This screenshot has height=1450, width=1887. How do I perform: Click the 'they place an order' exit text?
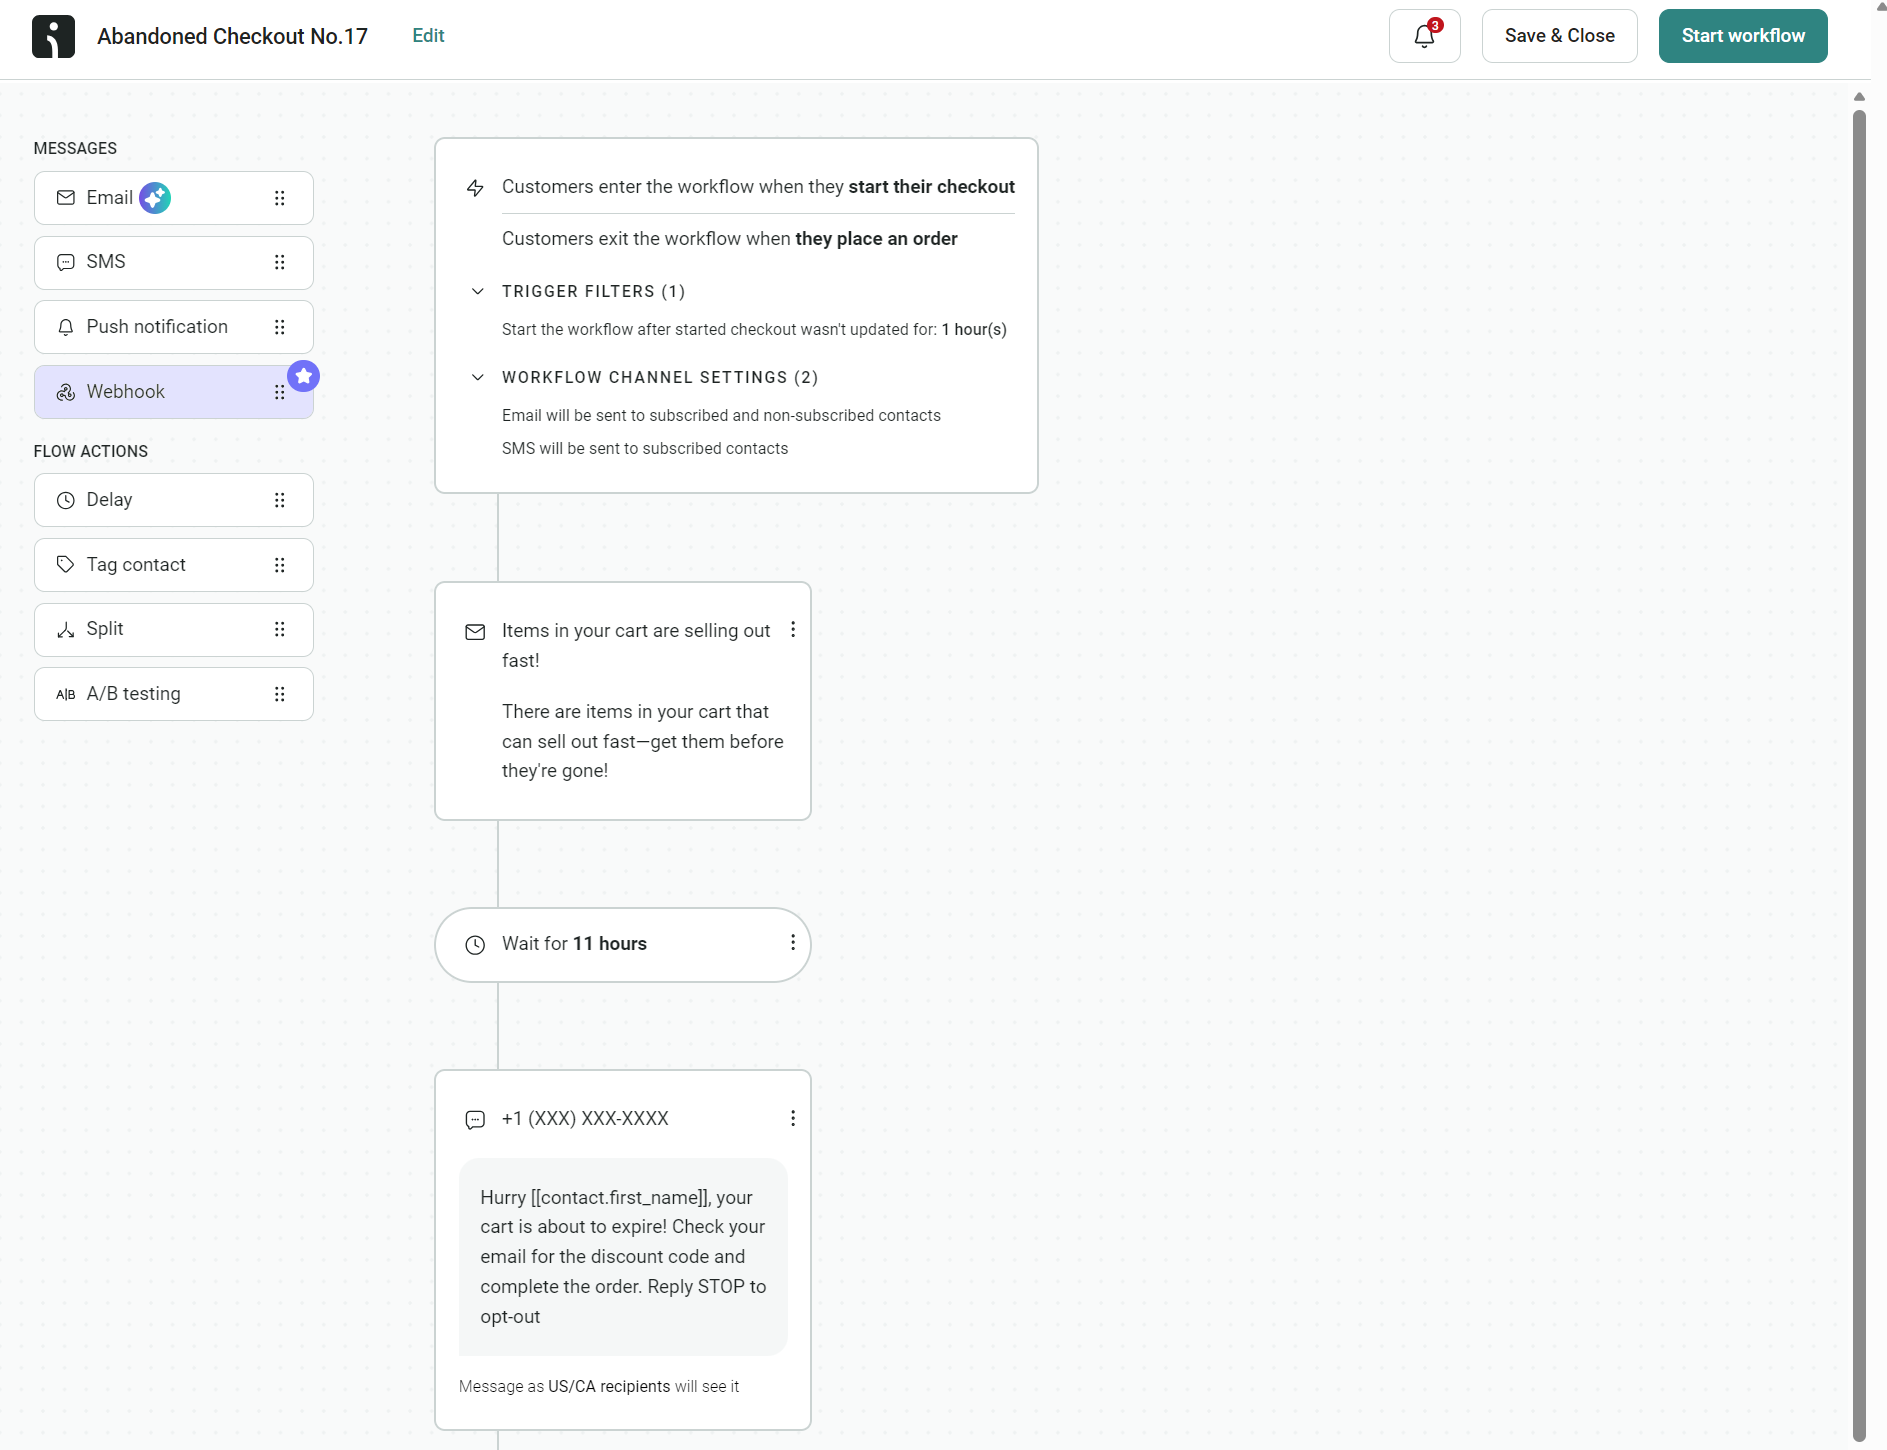tap(876, 239)
